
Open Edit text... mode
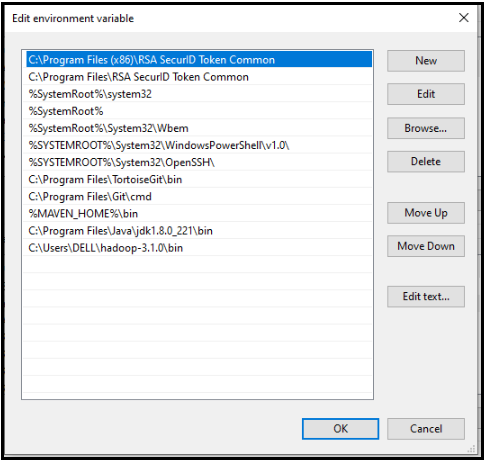coord(426,296)
